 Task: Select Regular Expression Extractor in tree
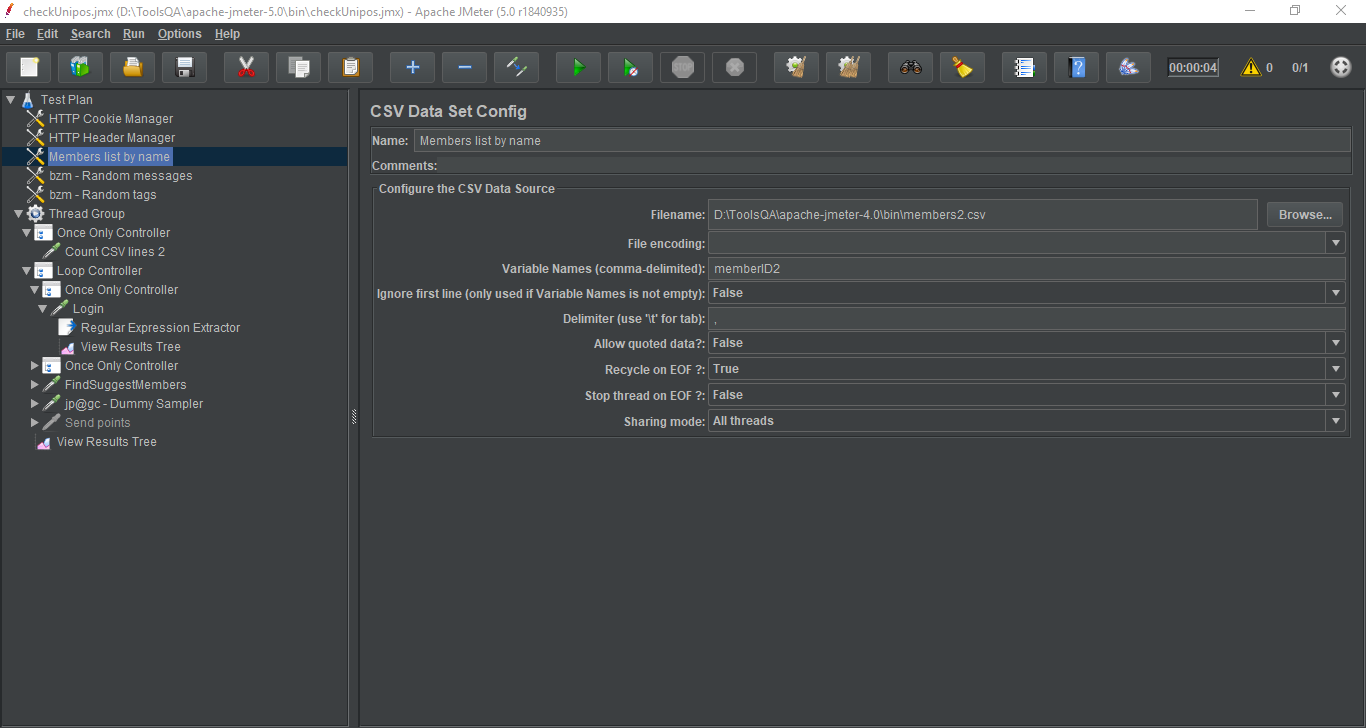tap(160, 328)
